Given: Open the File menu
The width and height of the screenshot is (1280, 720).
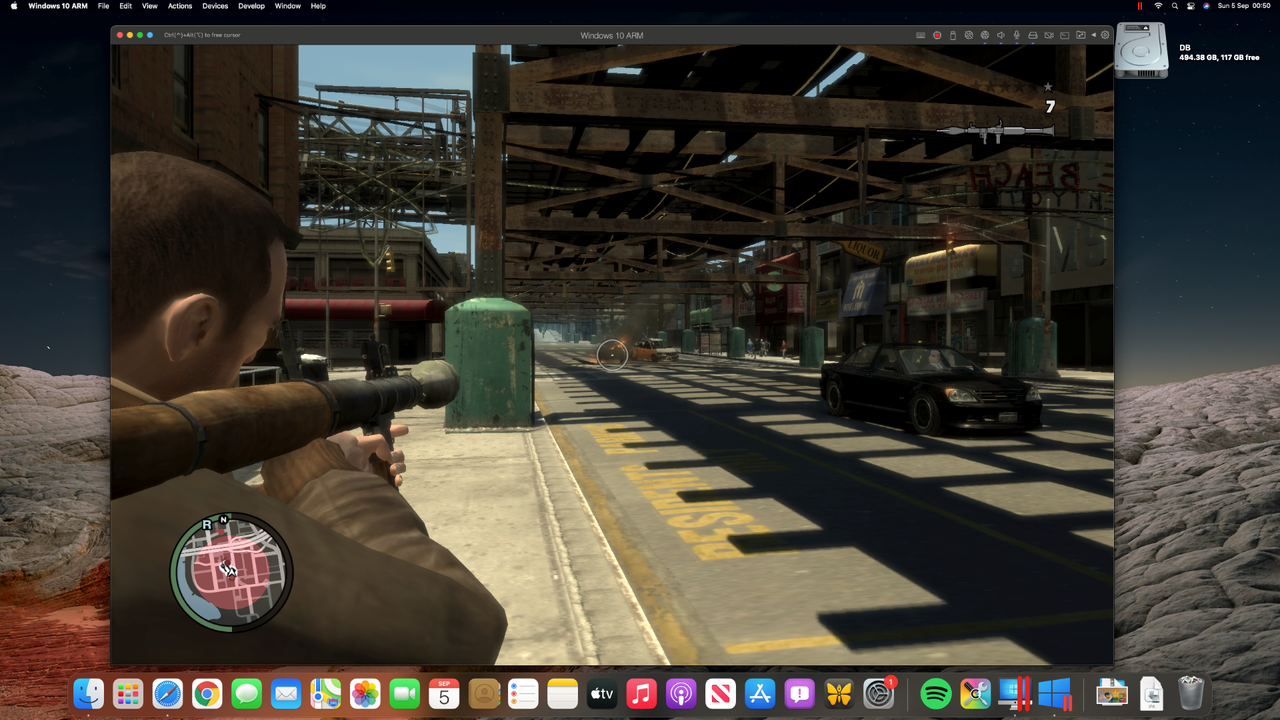Looking at the screenshot, I should coord(104,6).
